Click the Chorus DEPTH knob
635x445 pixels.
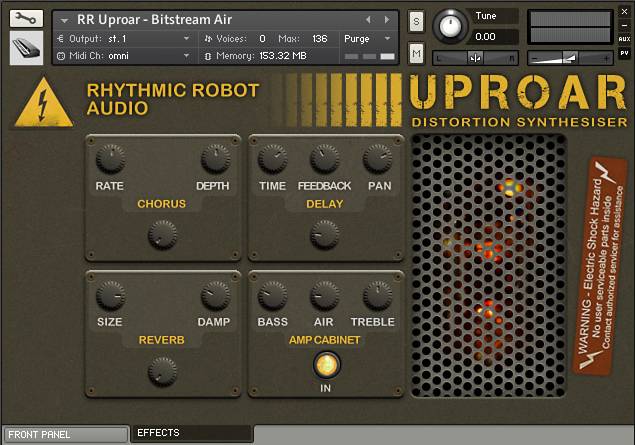click(x=216, y=159)
